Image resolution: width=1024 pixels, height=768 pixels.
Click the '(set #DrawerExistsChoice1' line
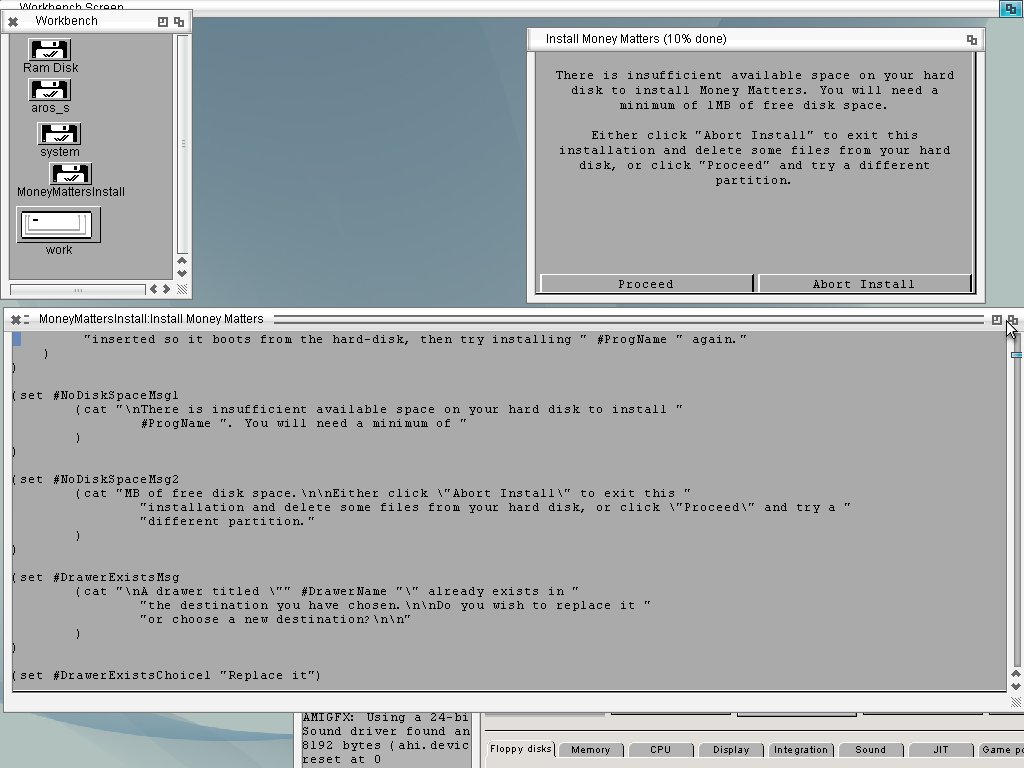tap(167, 675)
